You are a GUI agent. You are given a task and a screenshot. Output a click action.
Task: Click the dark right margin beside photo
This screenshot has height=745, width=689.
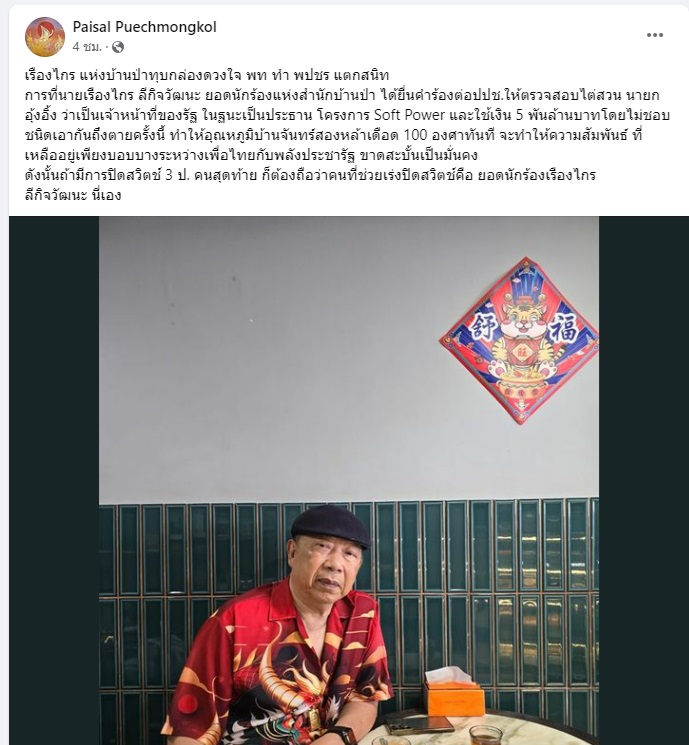click(x=643, y=480)
